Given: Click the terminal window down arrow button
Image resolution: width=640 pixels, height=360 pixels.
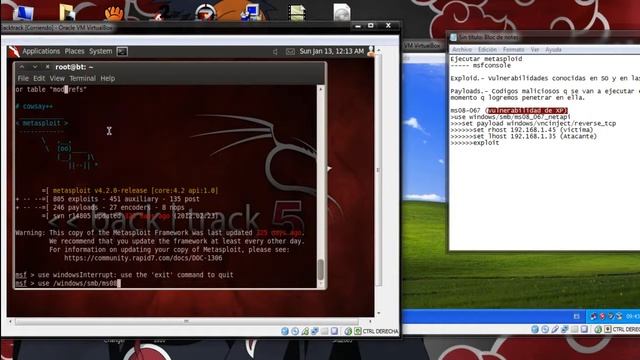Looking at the screenshot, I should [35, 67].
